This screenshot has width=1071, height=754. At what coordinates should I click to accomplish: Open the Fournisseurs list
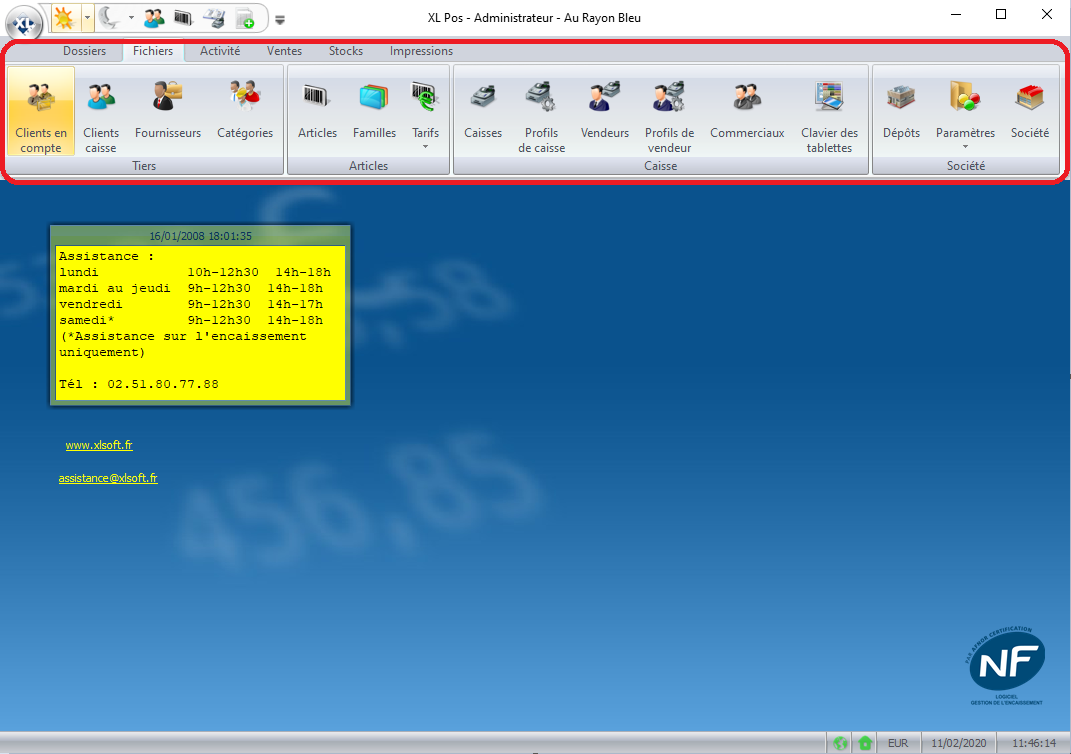(x=168, y=112)
